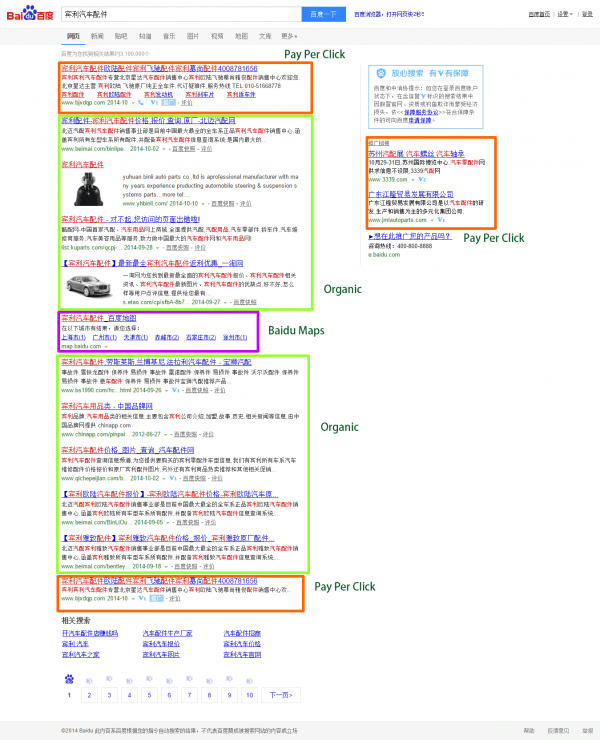Open related search 宾利汽车官网
The height and width of the screenshot is (740, 600).
point(242,655)
